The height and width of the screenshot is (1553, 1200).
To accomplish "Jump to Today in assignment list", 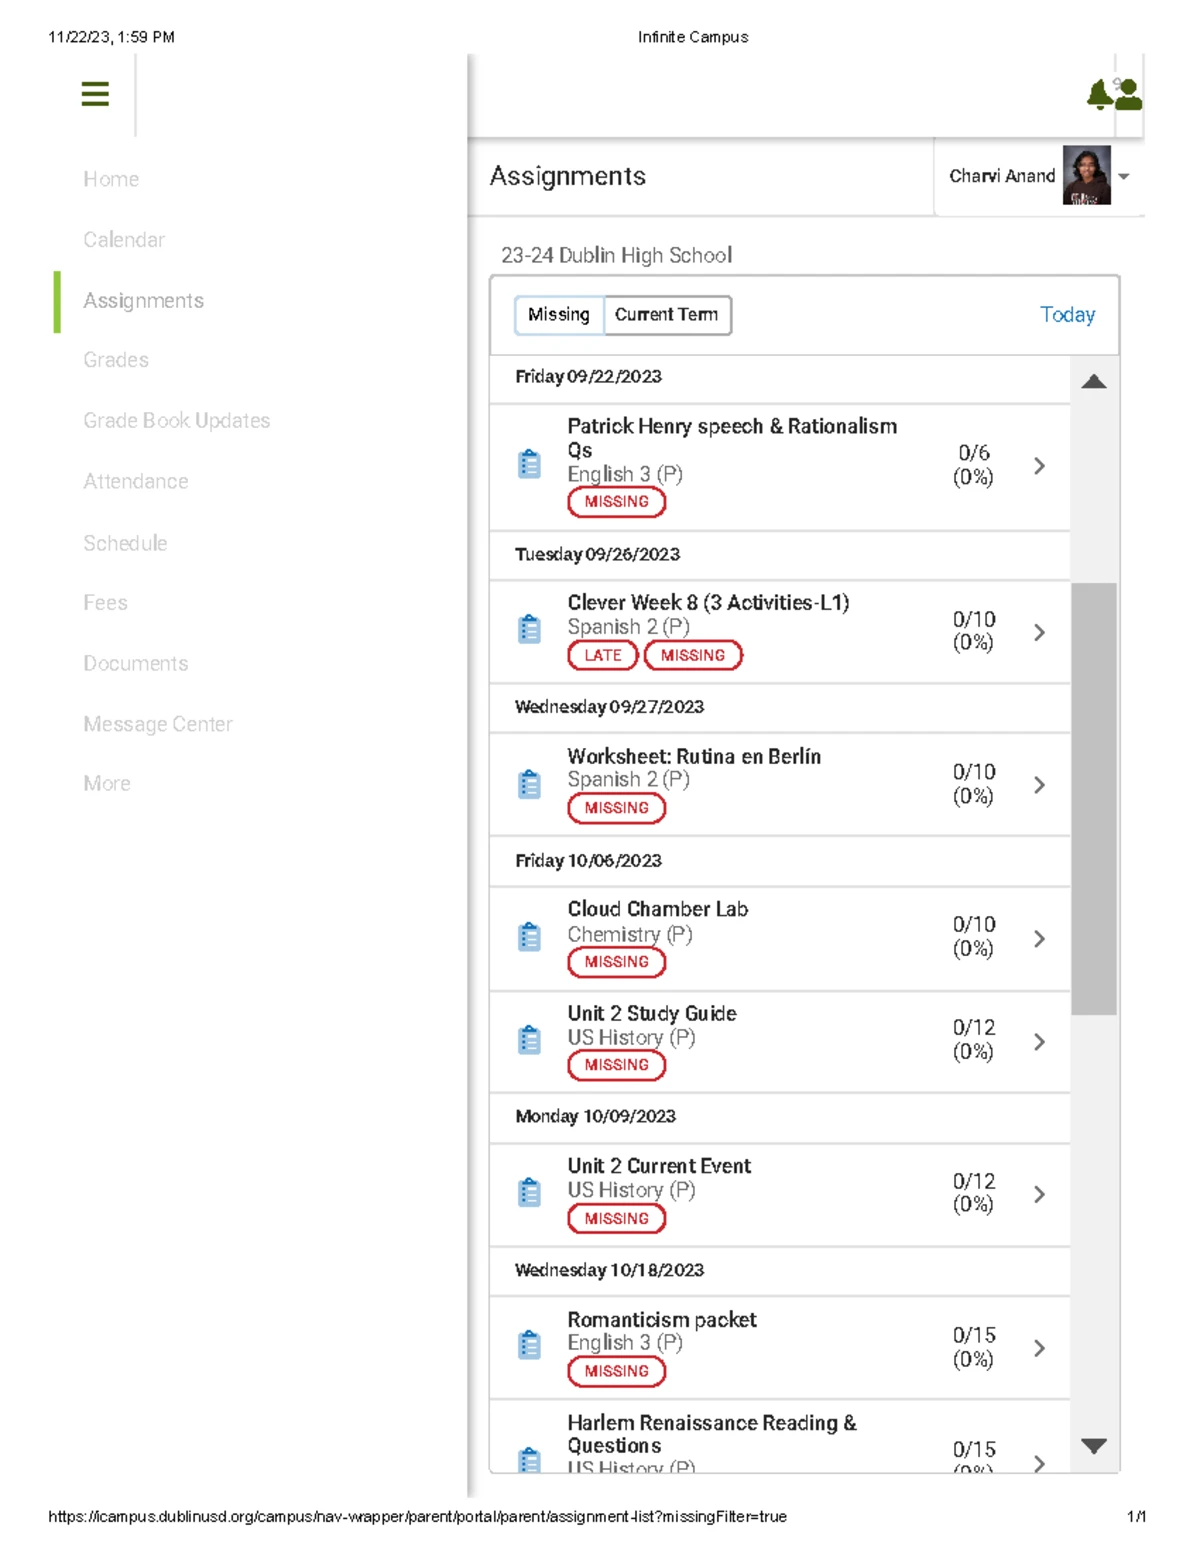I will click(1067, 315).
